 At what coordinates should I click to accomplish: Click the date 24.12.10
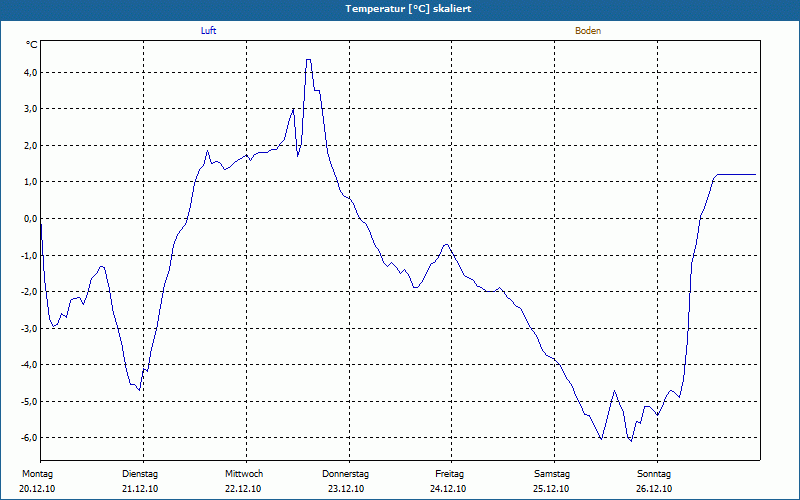point(448,489)
